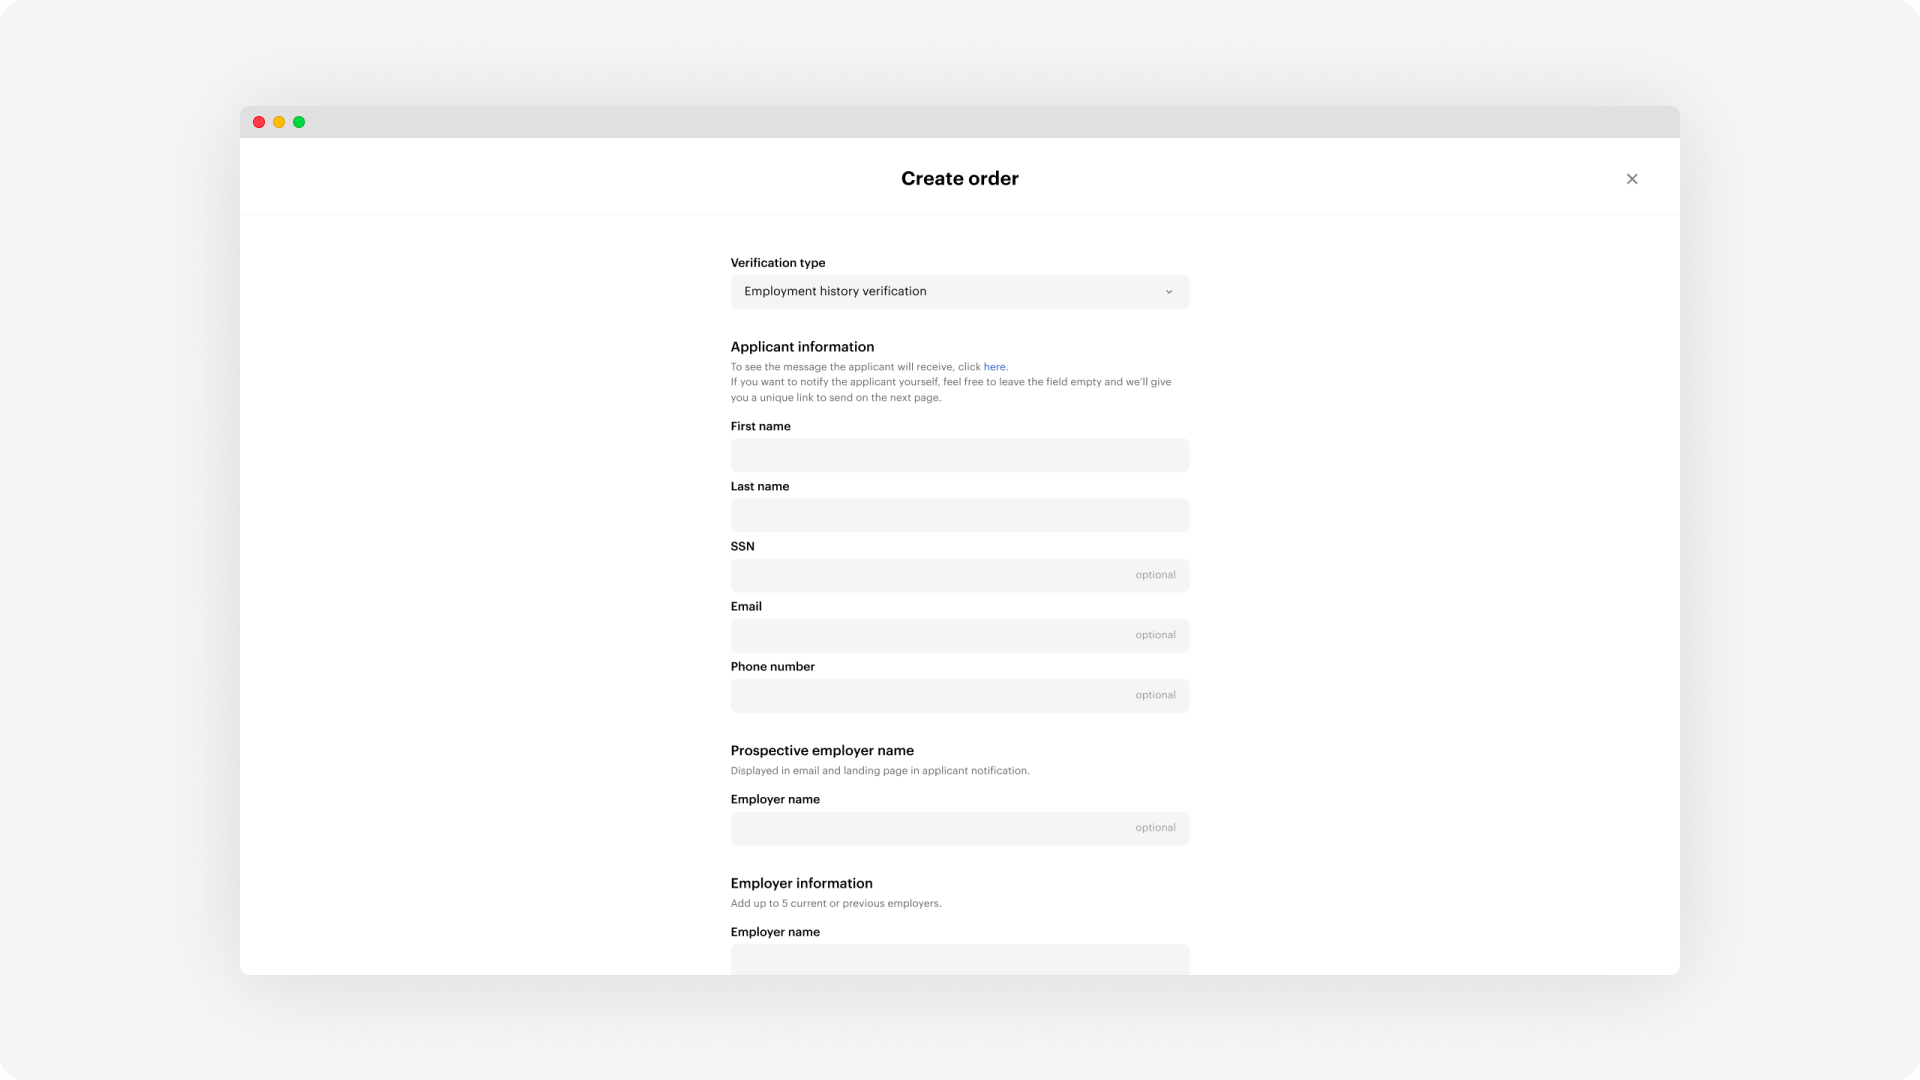The width and height of the screenshot is (1920, 1080).
Task: Click the Prospective employer's Employer name field
Action: click(x=930, y=828)
